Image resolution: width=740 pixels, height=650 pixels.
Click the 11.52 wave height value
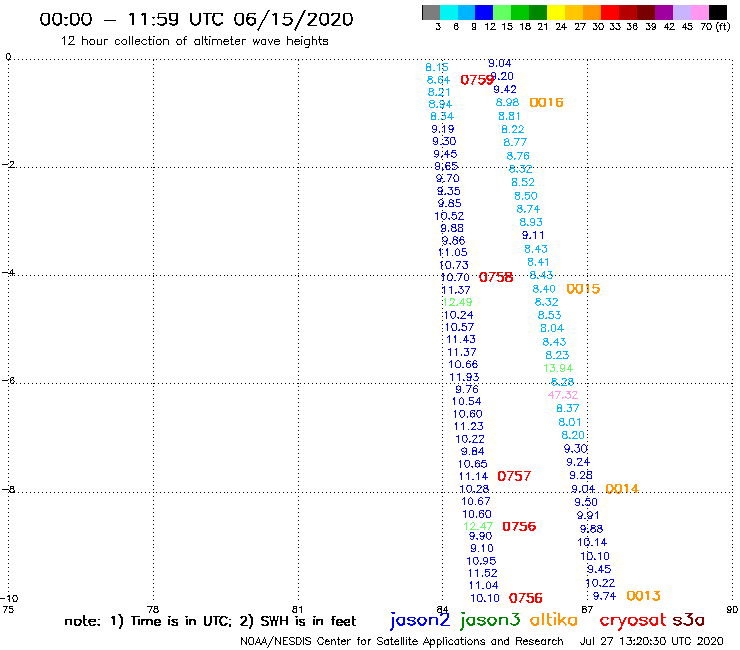482,573
